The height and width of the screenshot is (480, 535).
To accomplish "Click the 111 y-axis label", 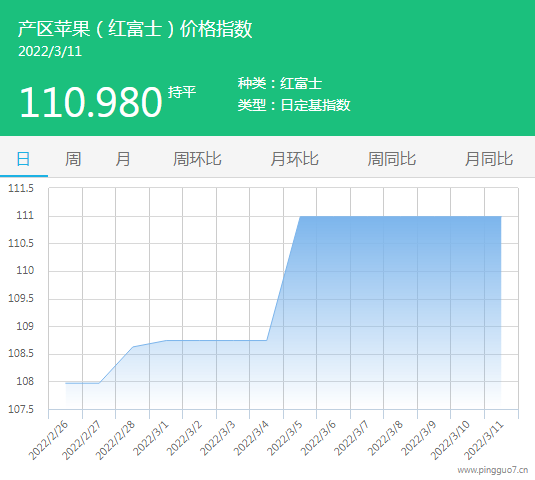I will 25,216.
